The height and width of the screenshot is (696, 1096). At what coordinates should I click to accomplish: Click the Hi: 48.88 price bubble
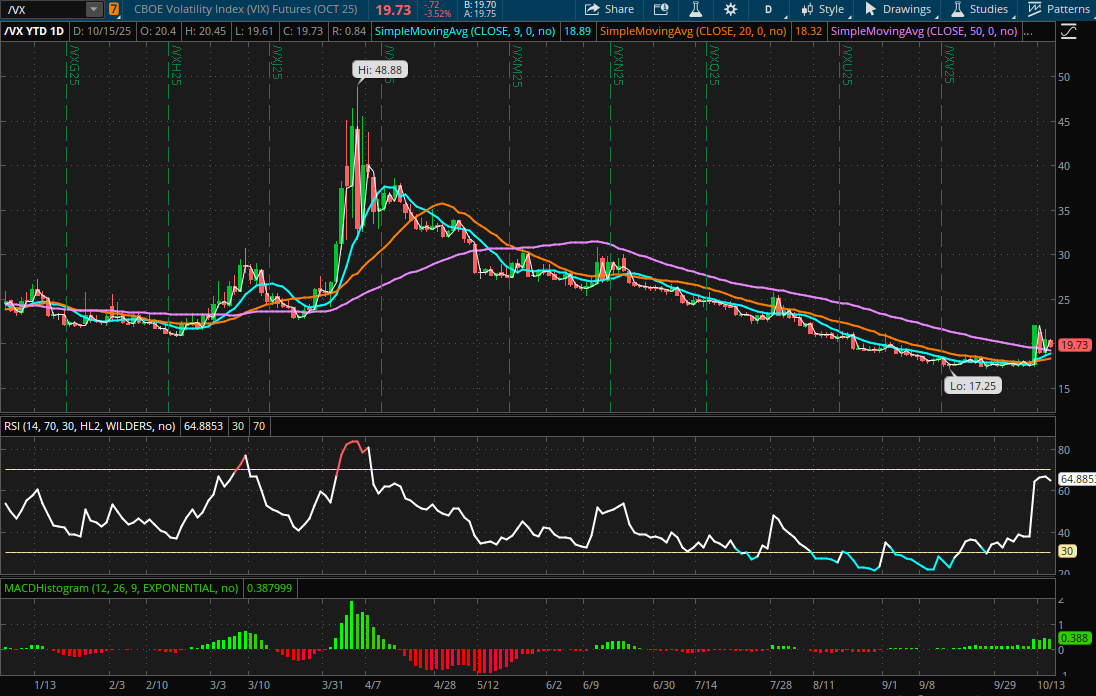tap(380, 70)
